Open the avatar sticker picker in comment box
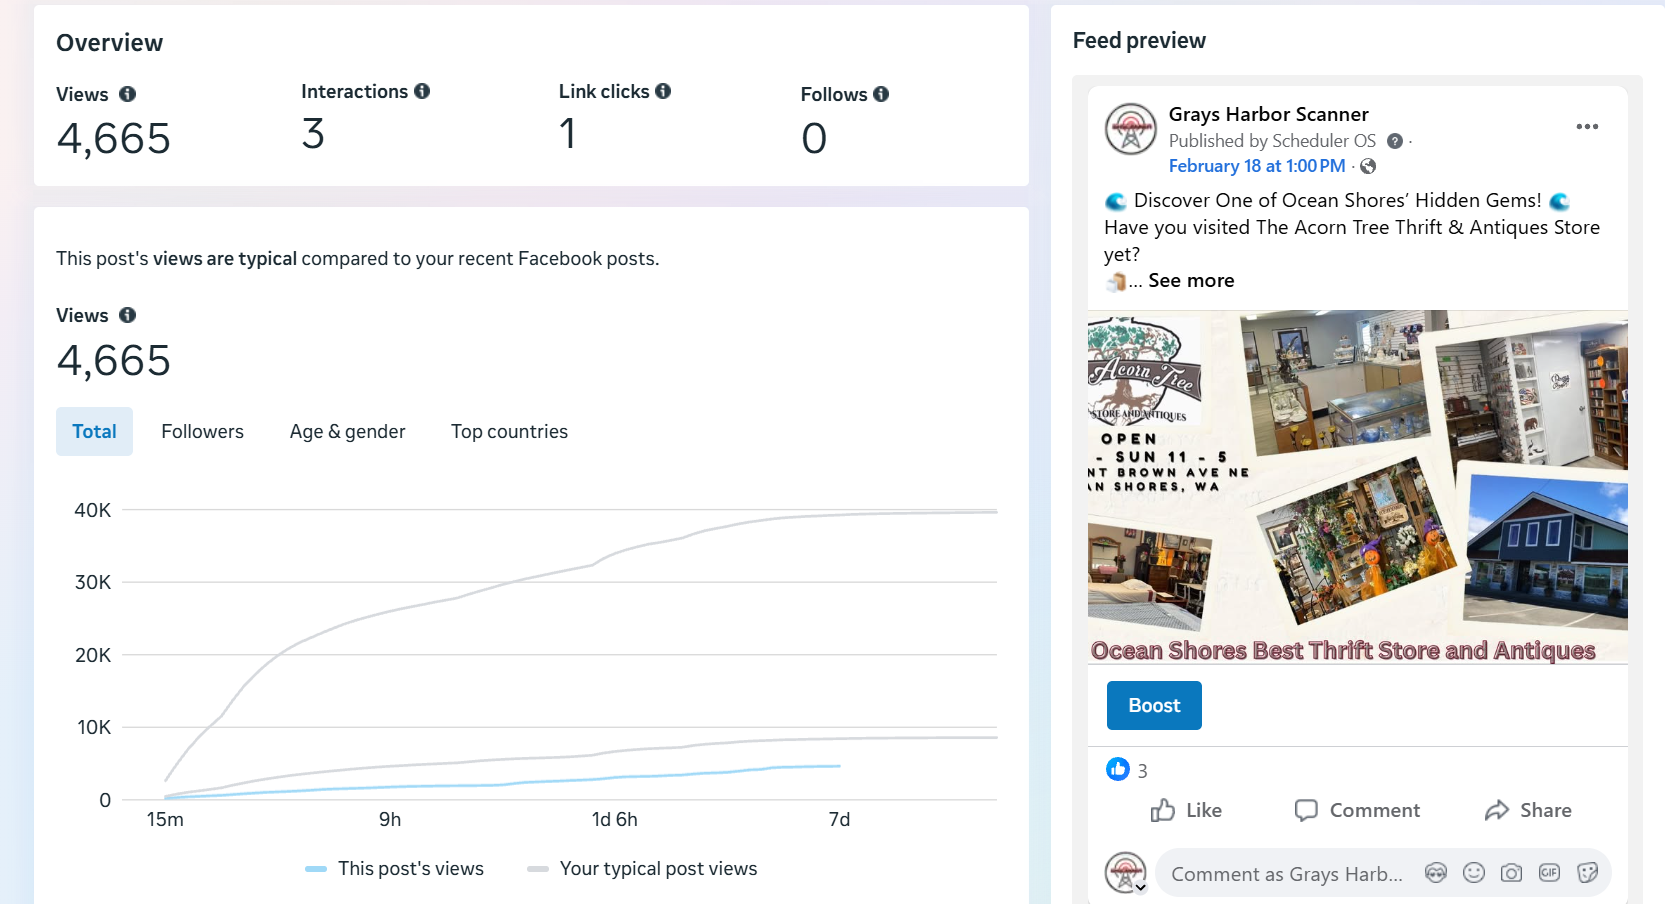This screenshot has height=904, width=1665. [1436, 873]
